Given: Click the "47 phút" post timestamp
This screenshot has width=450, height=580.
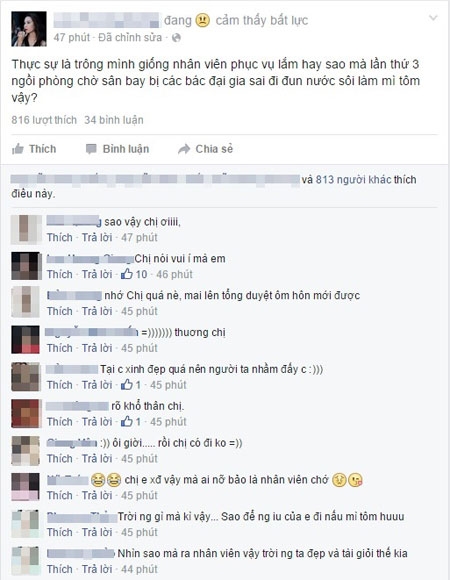Looking at the screenshot, I should [72, 38].
